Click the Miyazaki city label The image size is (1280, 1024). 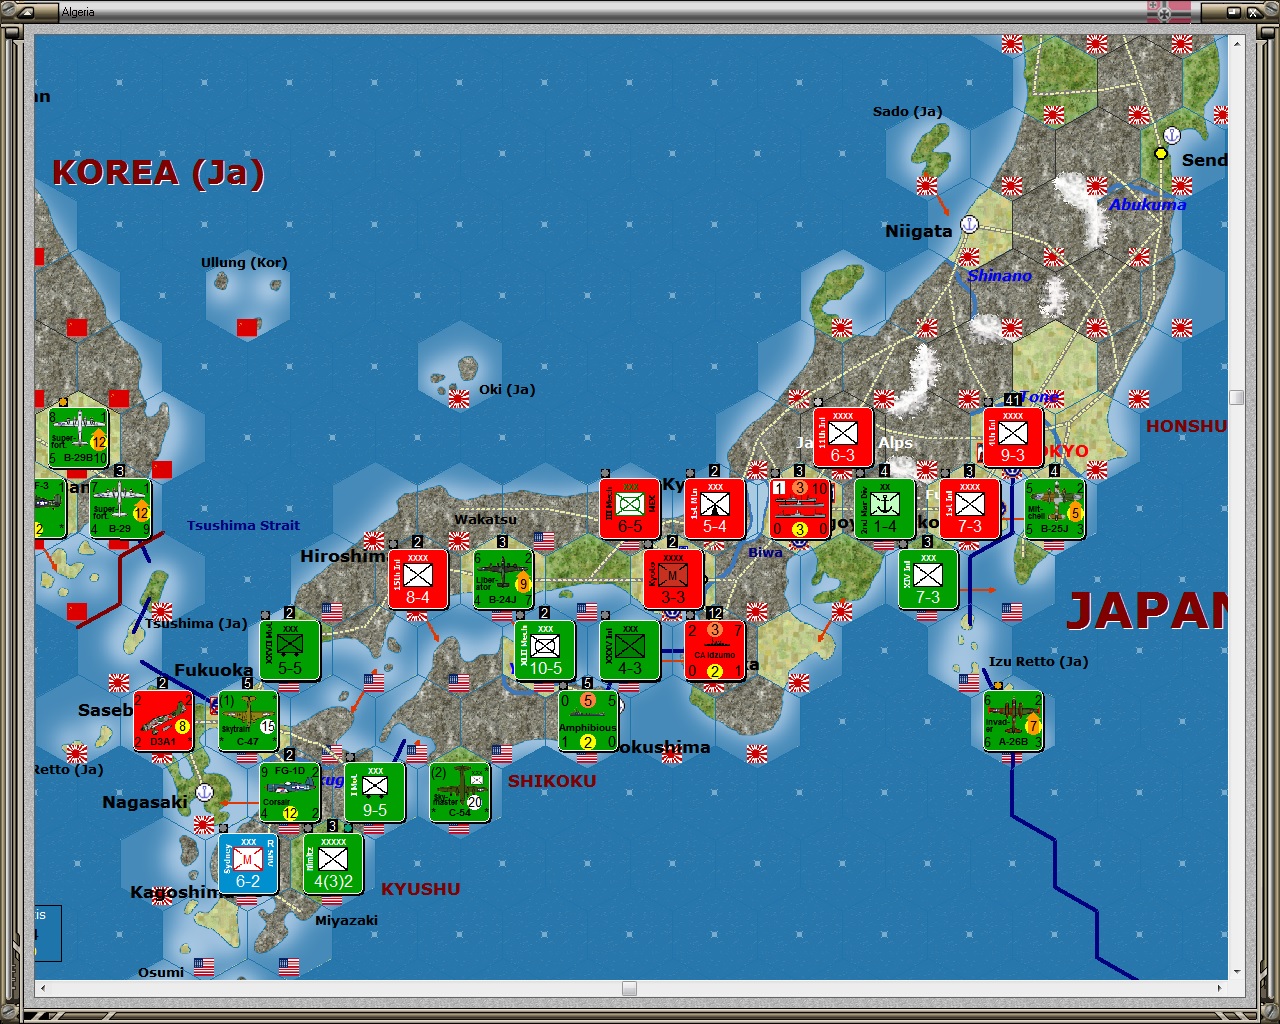point(346,920)
